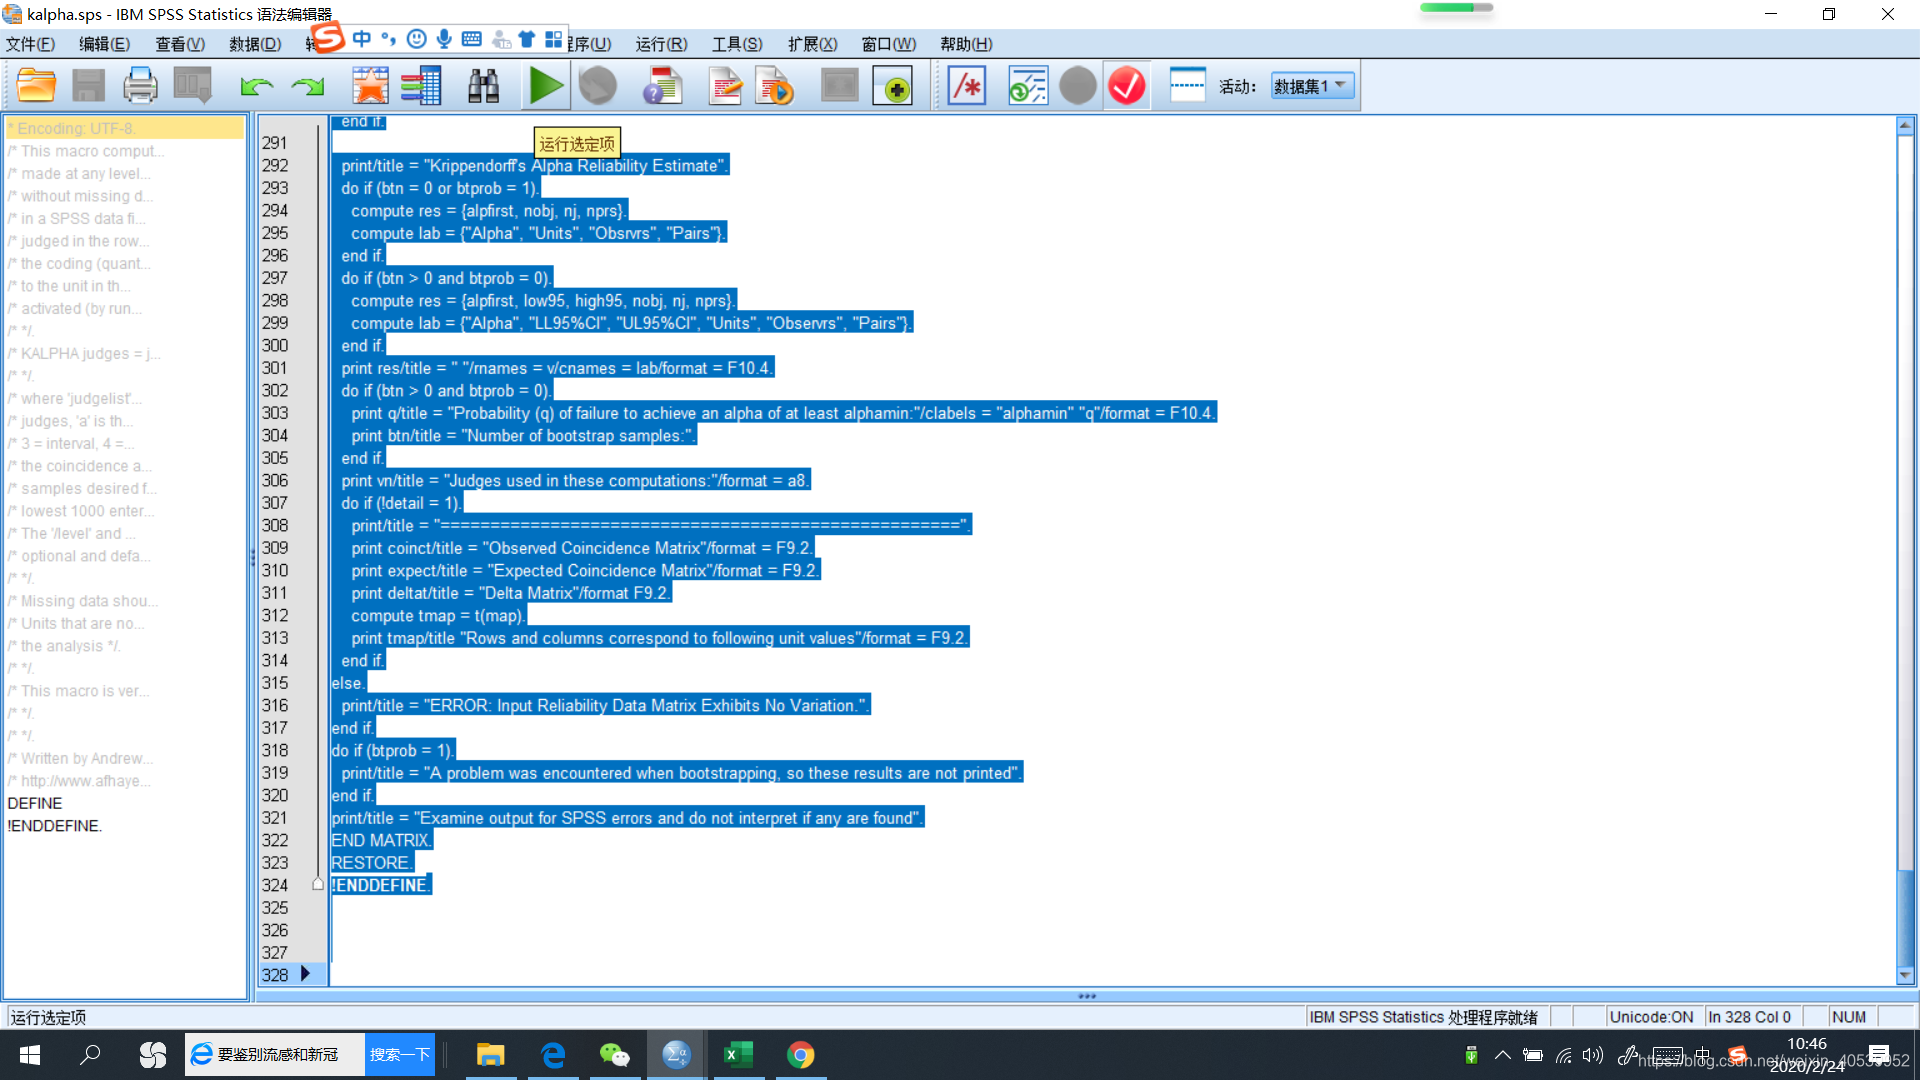Show hidden system tray icons chevron

[1502, 1055]
